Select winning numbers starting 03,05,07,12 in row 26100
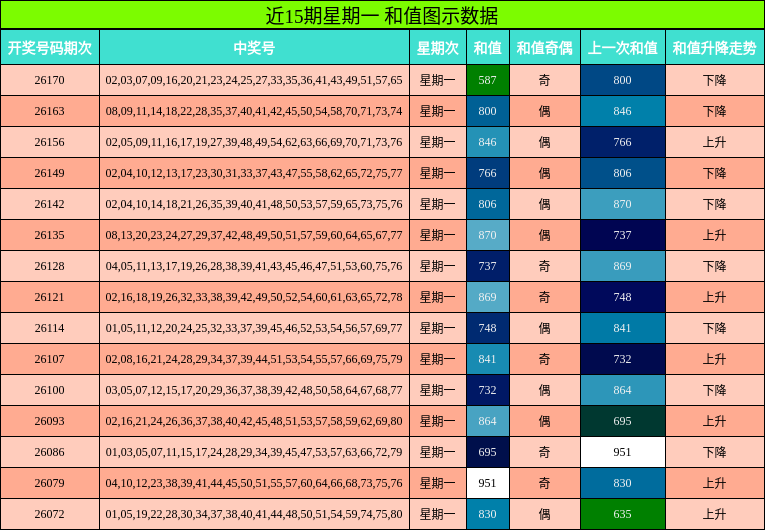 point(254,390)
